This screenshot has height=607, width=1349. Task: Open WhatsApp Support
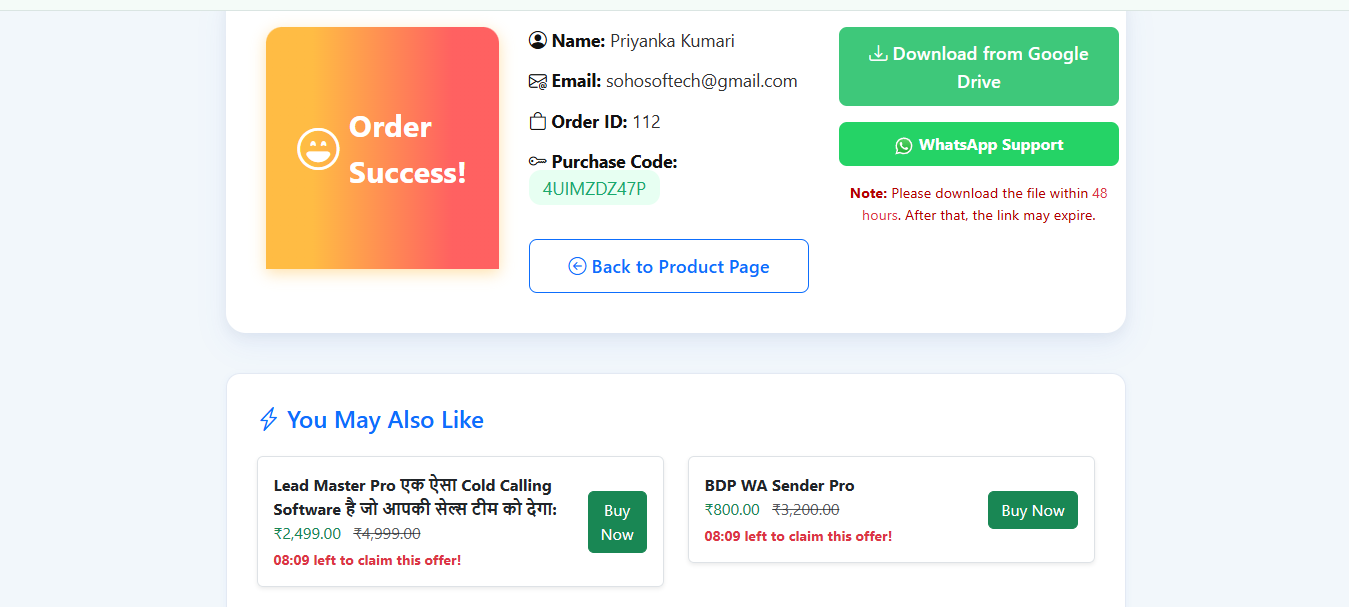click(978, 145)
